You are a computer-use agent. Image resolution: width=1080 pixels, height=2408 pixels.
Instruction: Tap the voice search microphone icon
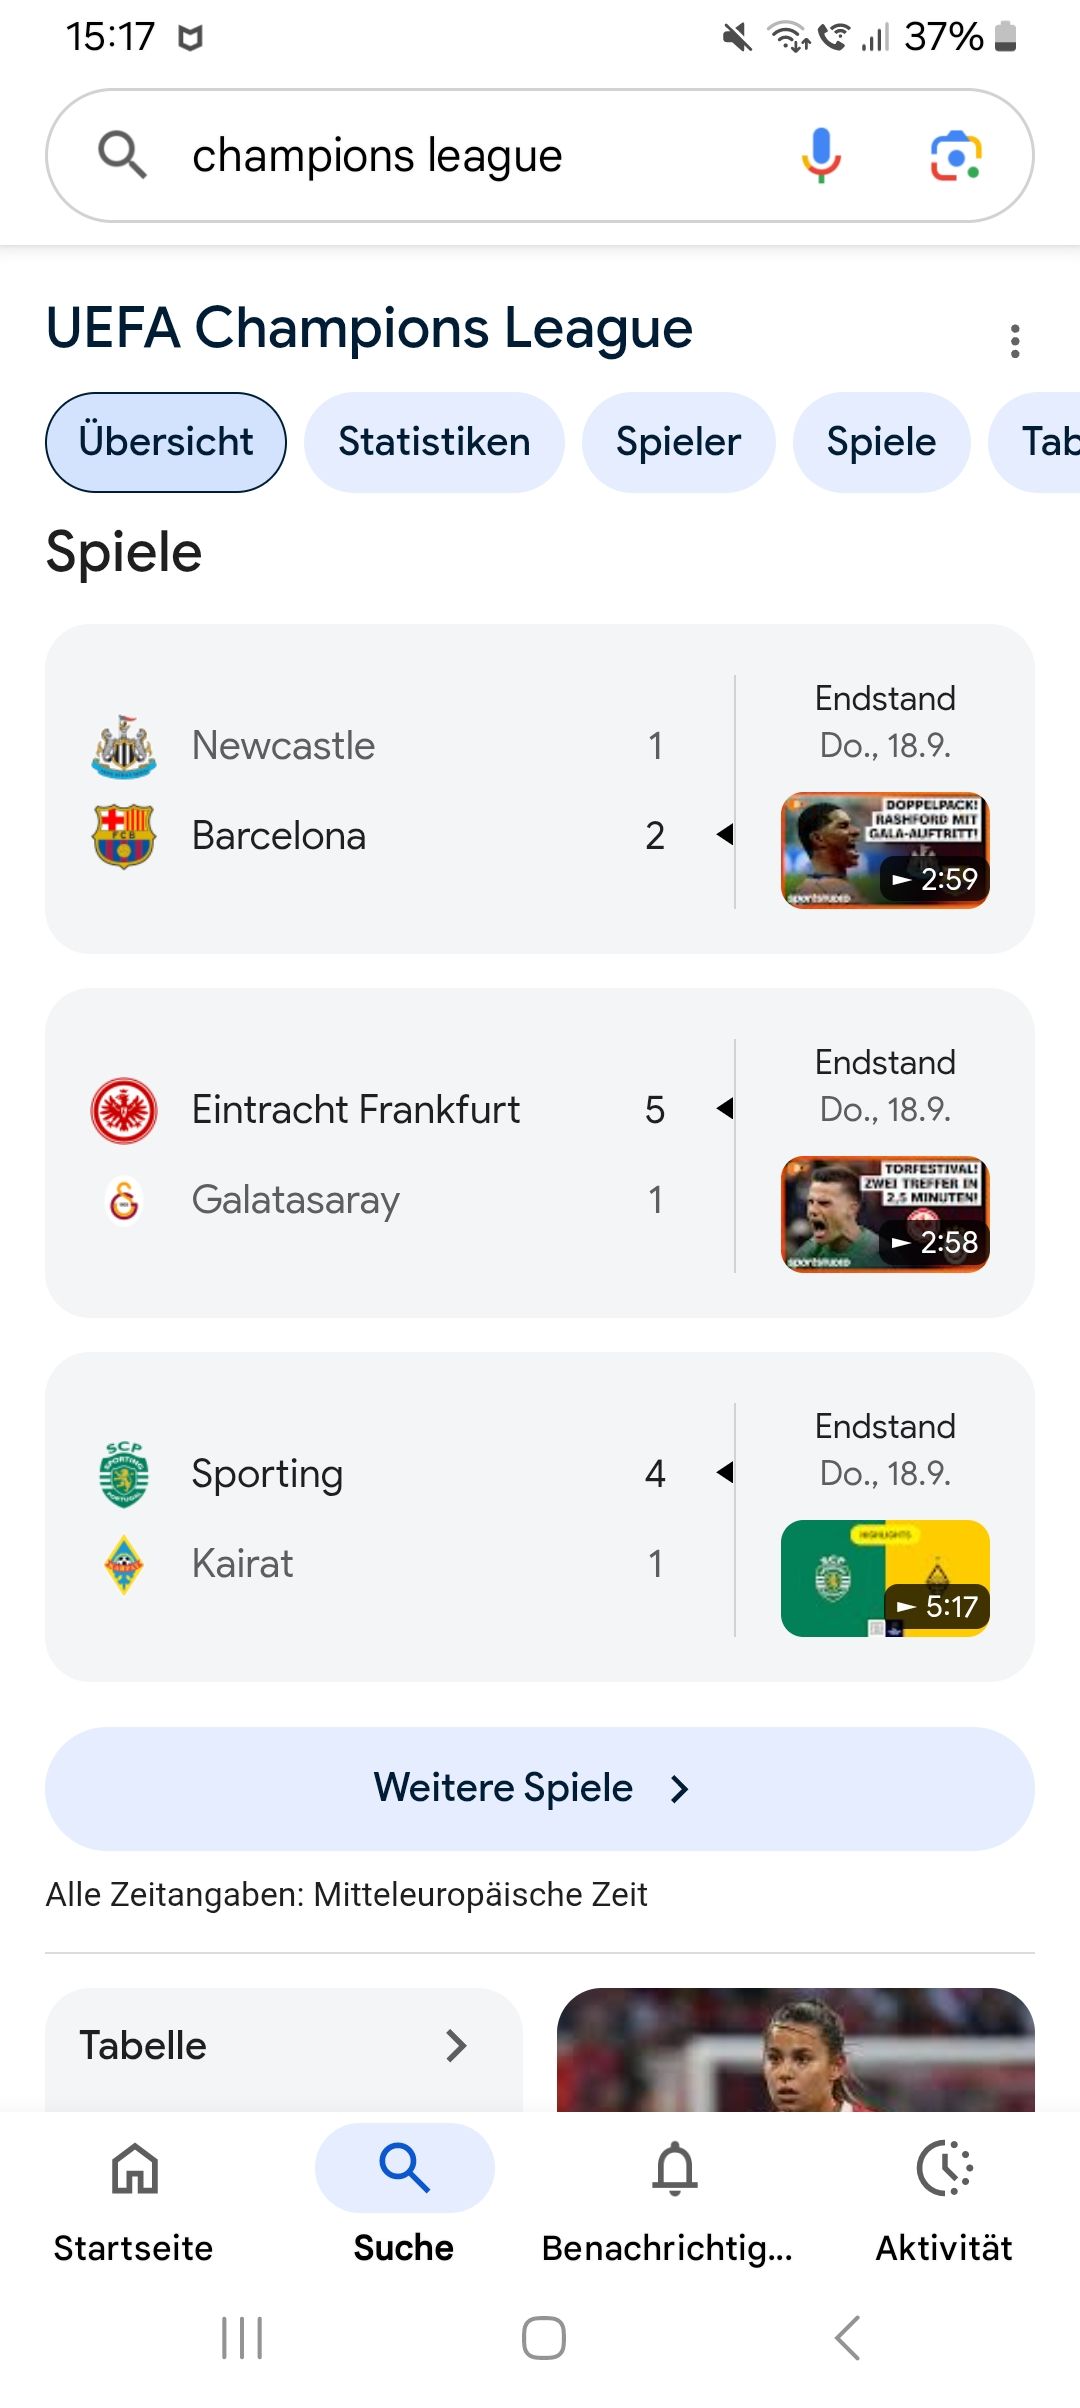(821, 156)
